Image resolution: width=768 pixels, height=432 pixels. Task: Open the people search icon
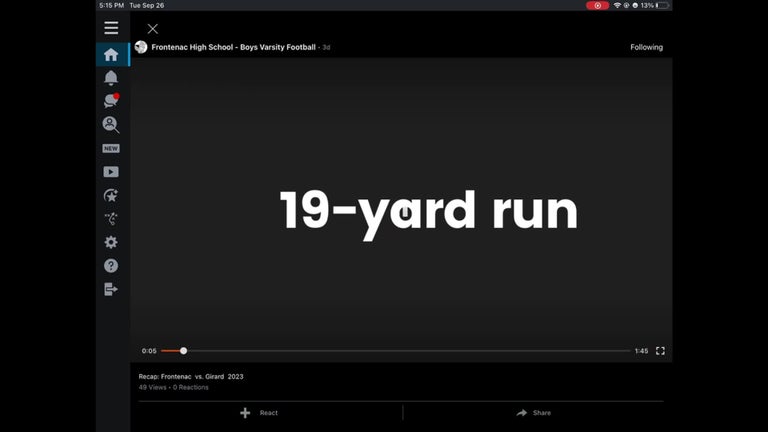111,124
